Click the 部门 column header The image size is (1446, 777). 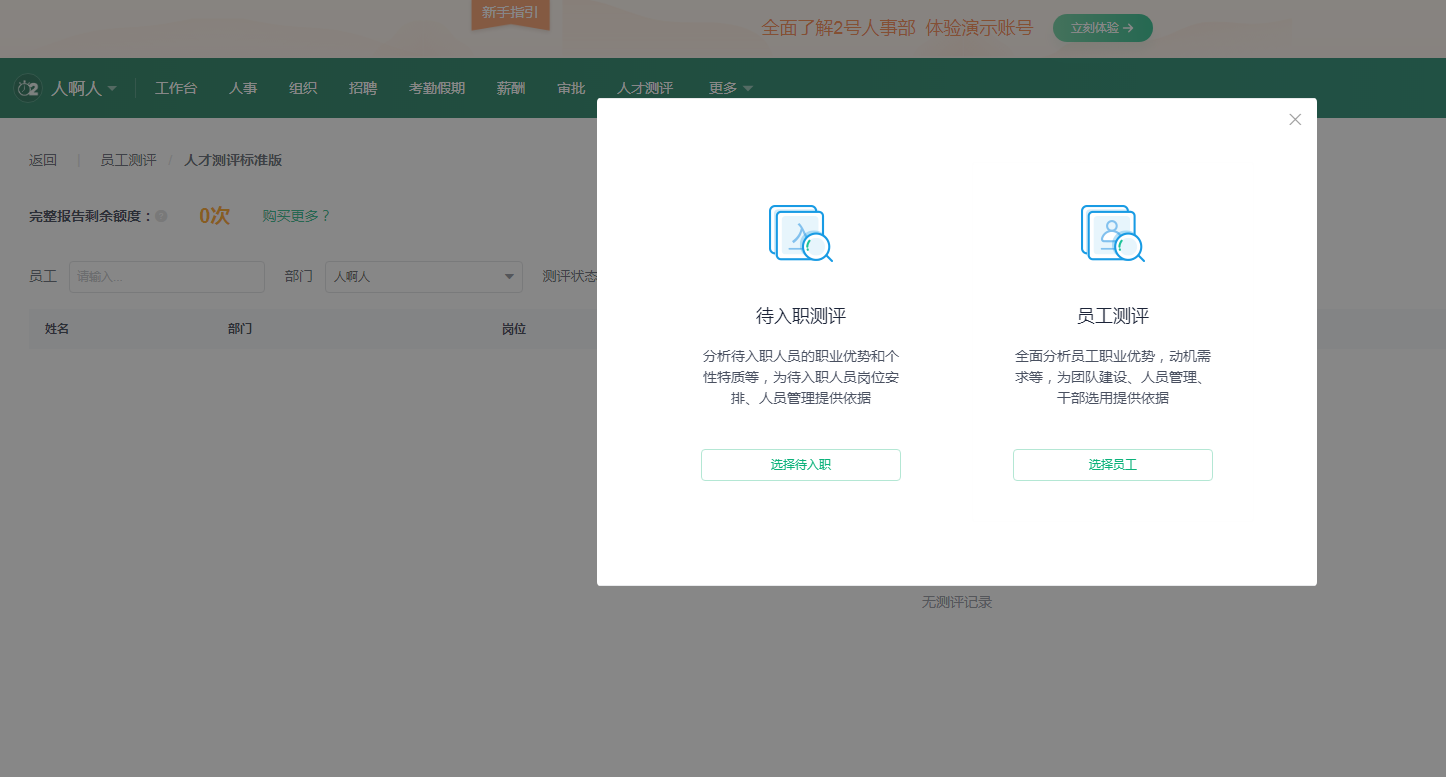coord(240,329)
